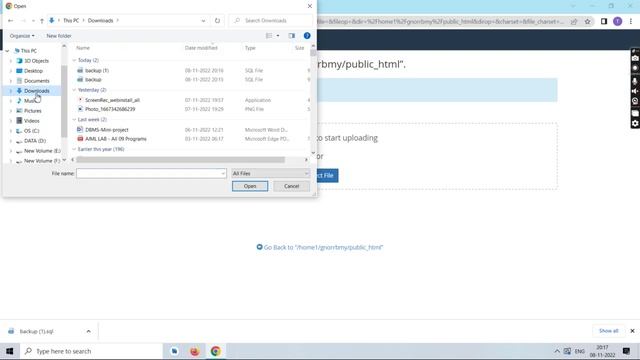
Task: Change the view layout icon
Action: pos(269,36)
